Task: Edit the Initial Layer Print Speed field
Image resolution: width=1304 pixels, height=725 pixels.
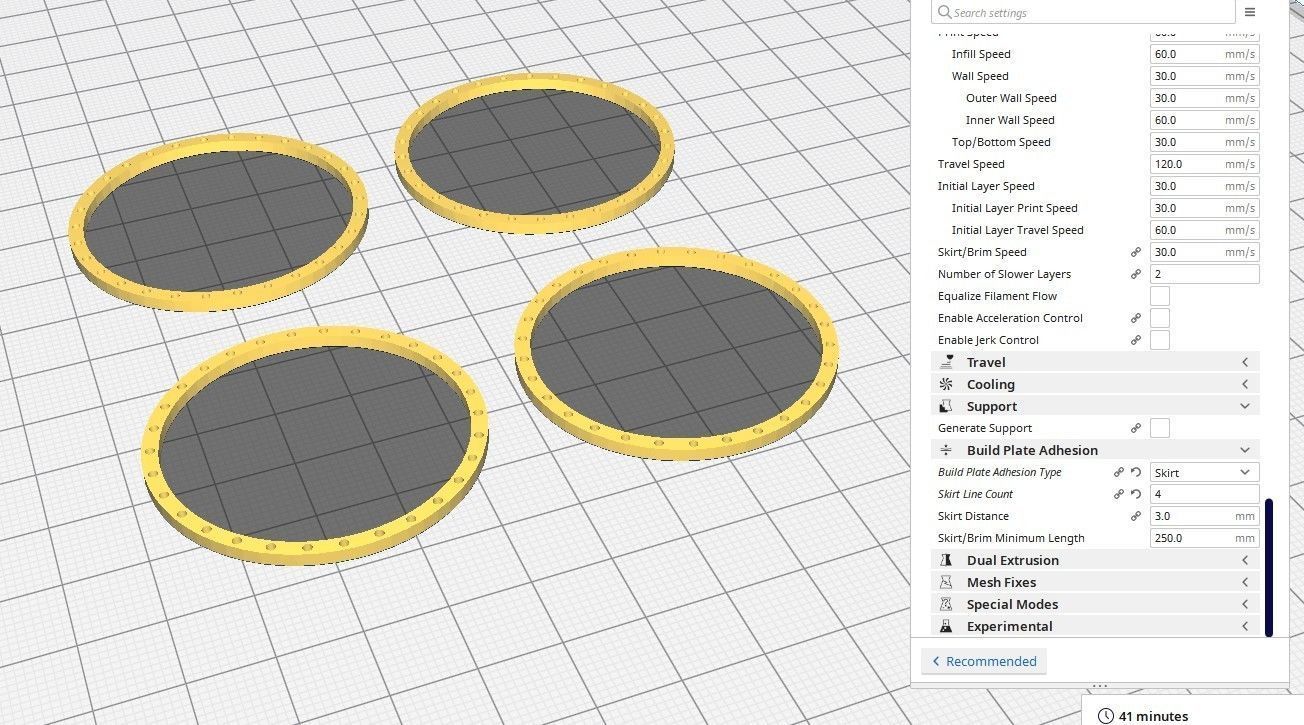Action: pos(1205,208)
